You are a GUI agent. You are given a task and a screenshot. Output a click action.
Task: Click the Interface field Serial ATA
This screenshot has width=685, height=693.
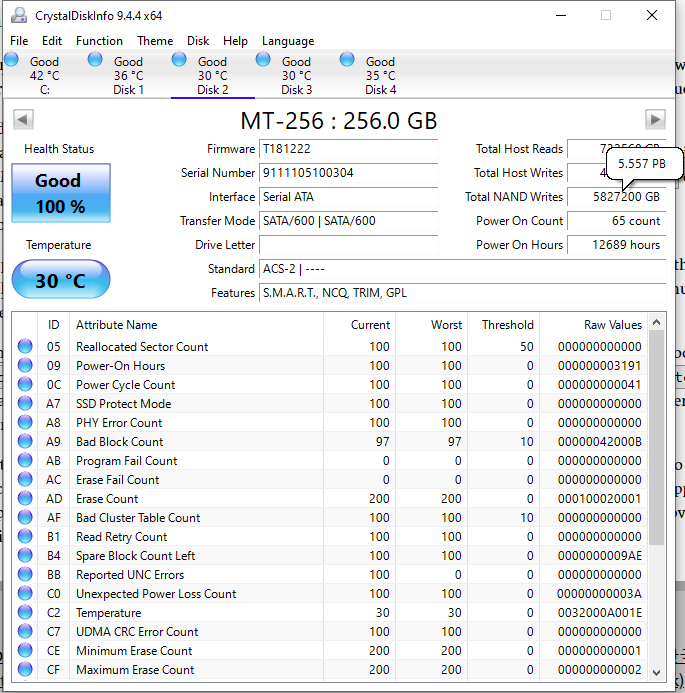(348, 197)
